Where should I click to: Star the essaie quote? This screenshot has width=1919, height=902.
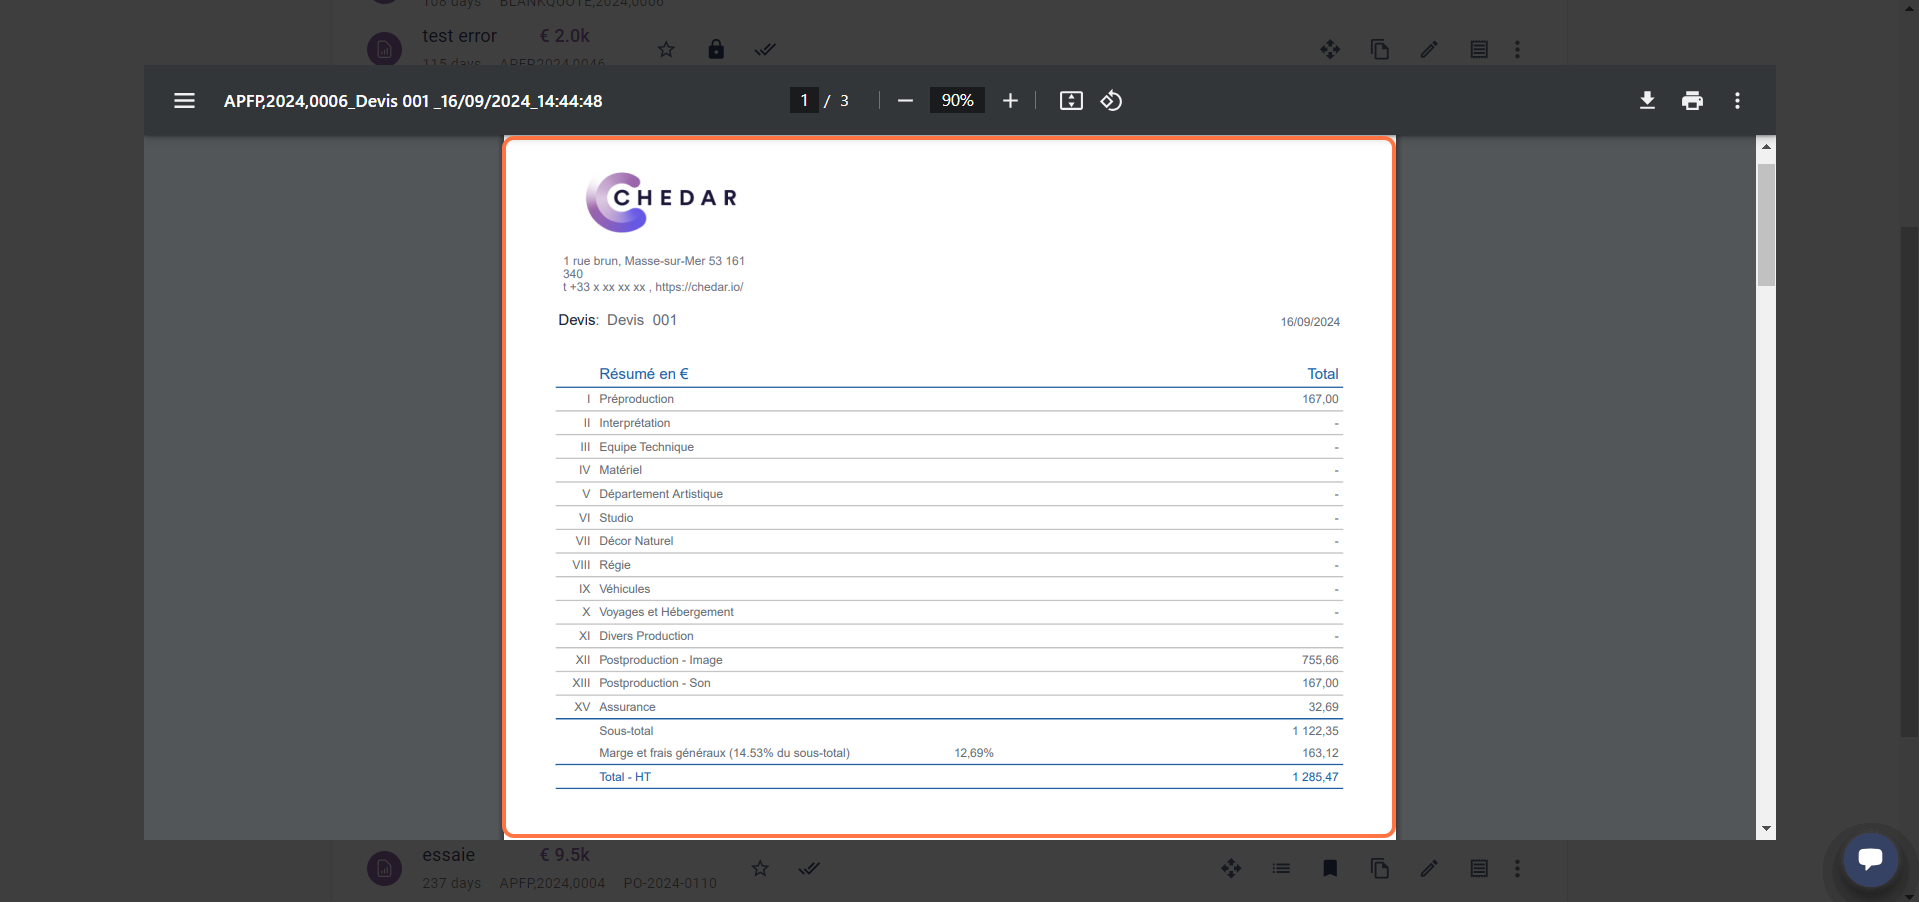[x=760, y=868]
